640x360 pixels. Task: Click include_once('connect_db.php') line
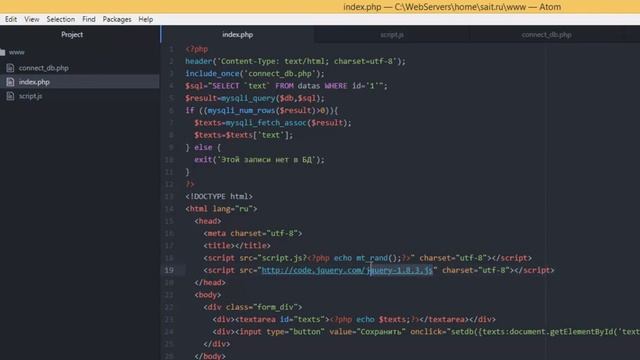point(255,73)
